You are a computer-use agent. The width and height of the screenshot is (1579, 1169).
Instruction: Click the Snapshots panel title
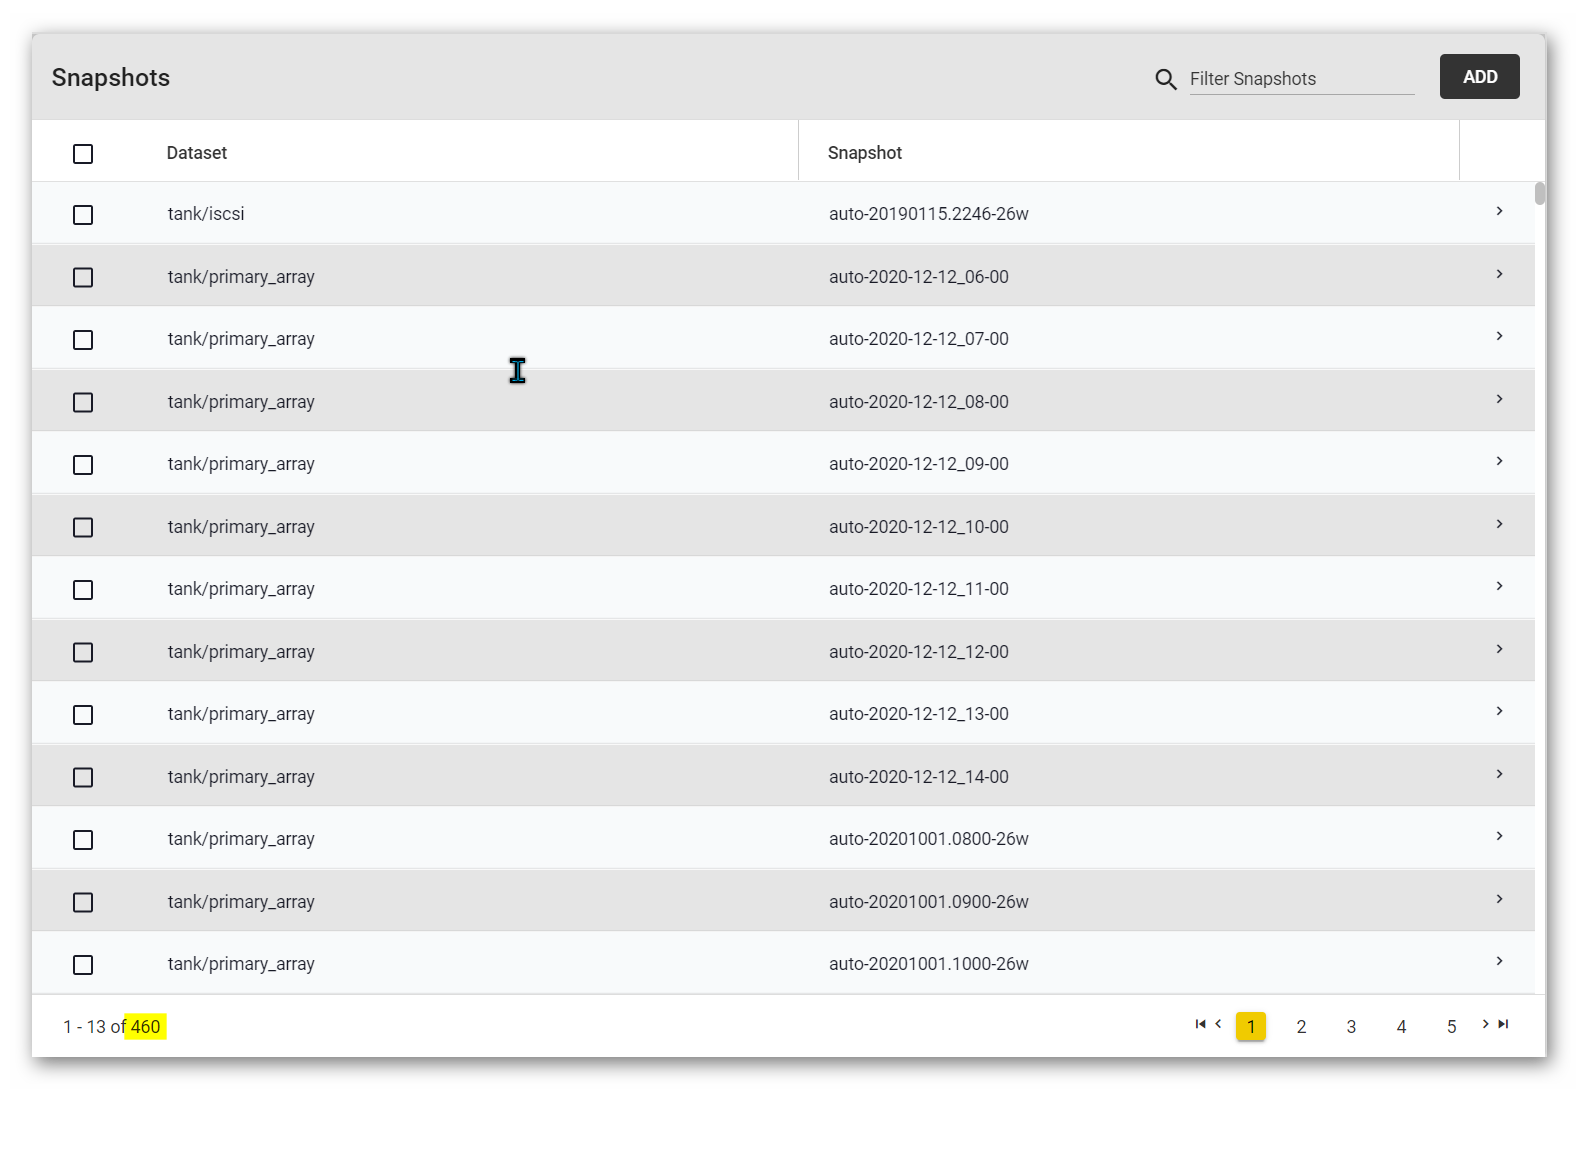point(111,78)
